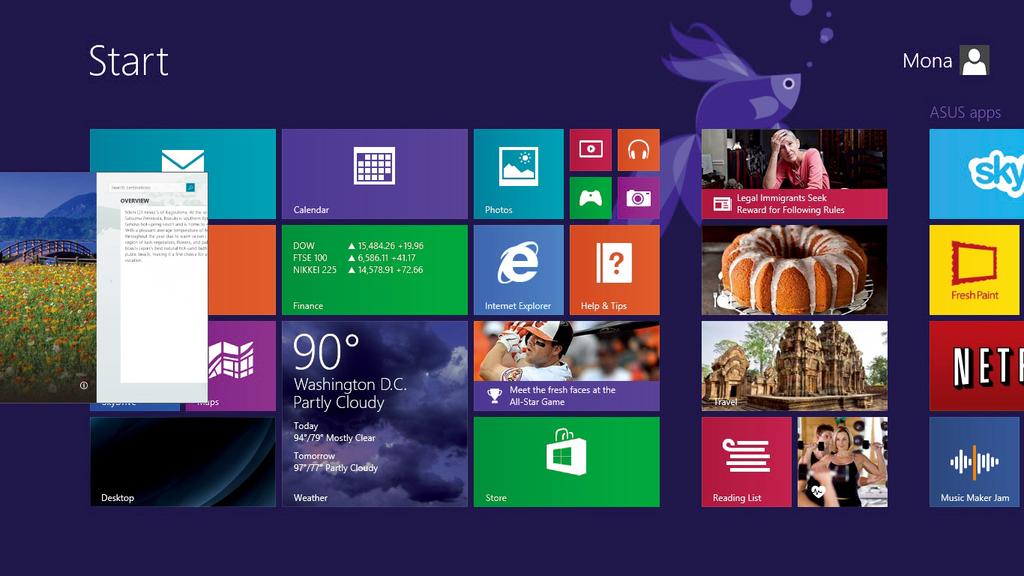Click the 90° temperature reading

point(326,351)
